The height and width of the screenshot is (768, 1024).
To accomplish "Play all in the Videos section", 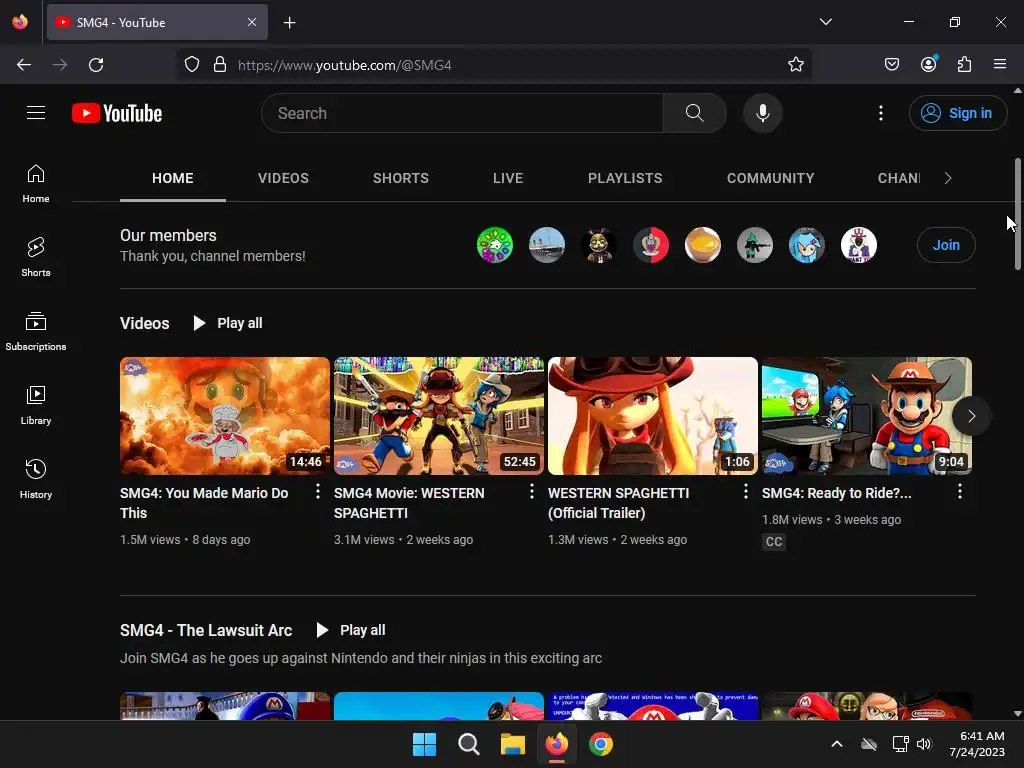I will click(228, 323).
